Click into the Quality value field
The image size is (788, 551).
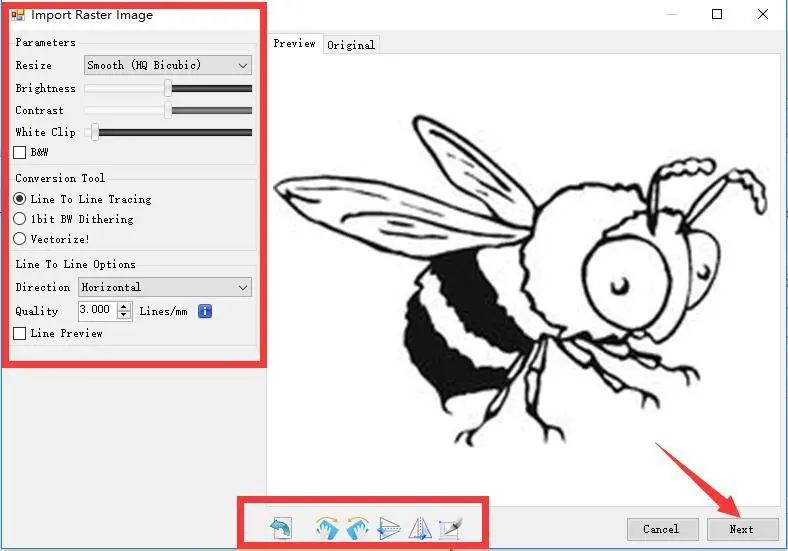point(98,310)
